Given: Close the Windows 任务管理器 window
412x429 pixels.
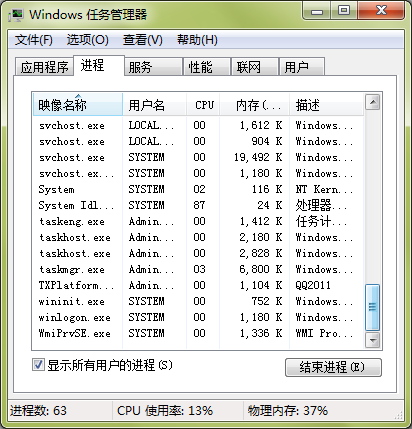Looking at the screenshot, I should click(x=381, y=11).
